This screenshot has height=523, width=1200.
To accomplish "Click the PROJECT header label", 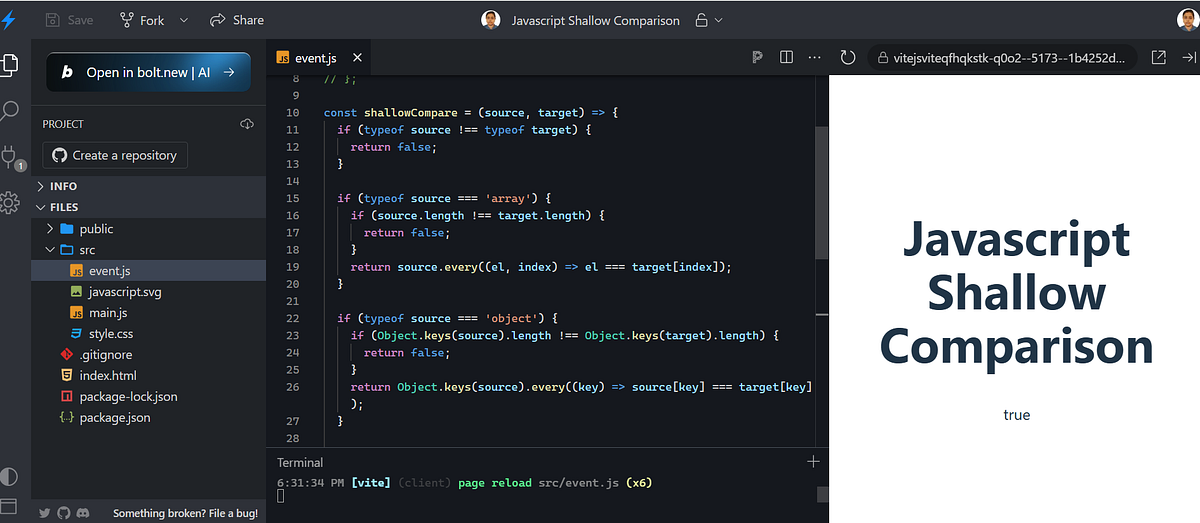I will (x=63, y=124).
